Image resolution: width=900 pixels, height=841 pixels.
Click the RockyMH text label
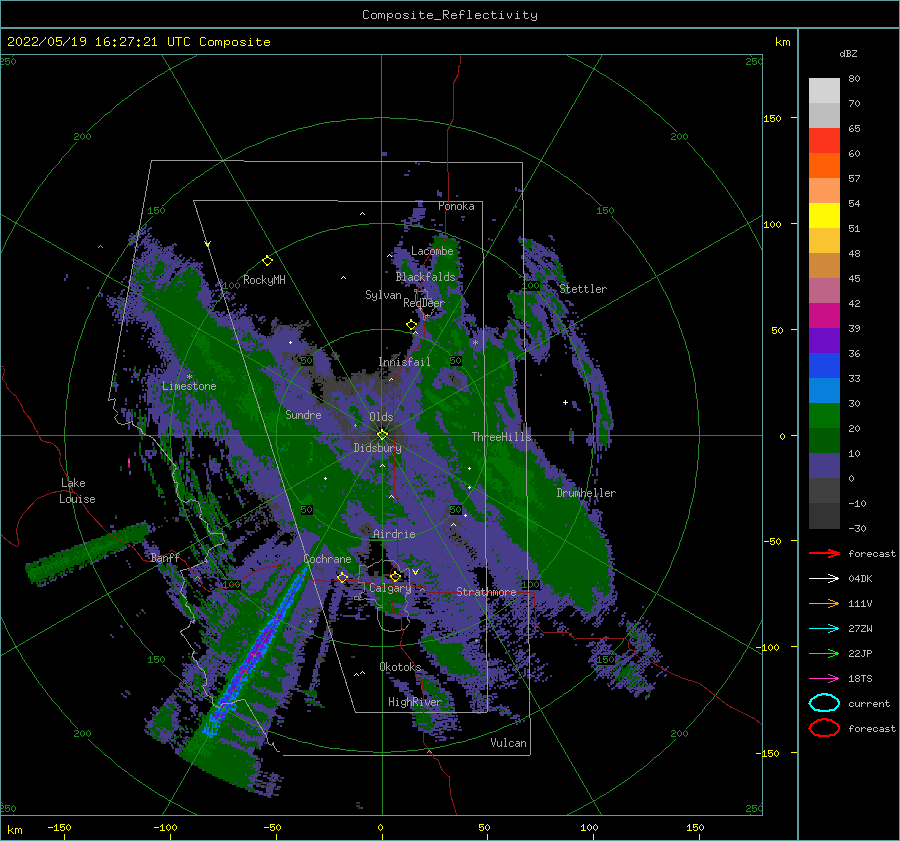click(x=264, y=280)
